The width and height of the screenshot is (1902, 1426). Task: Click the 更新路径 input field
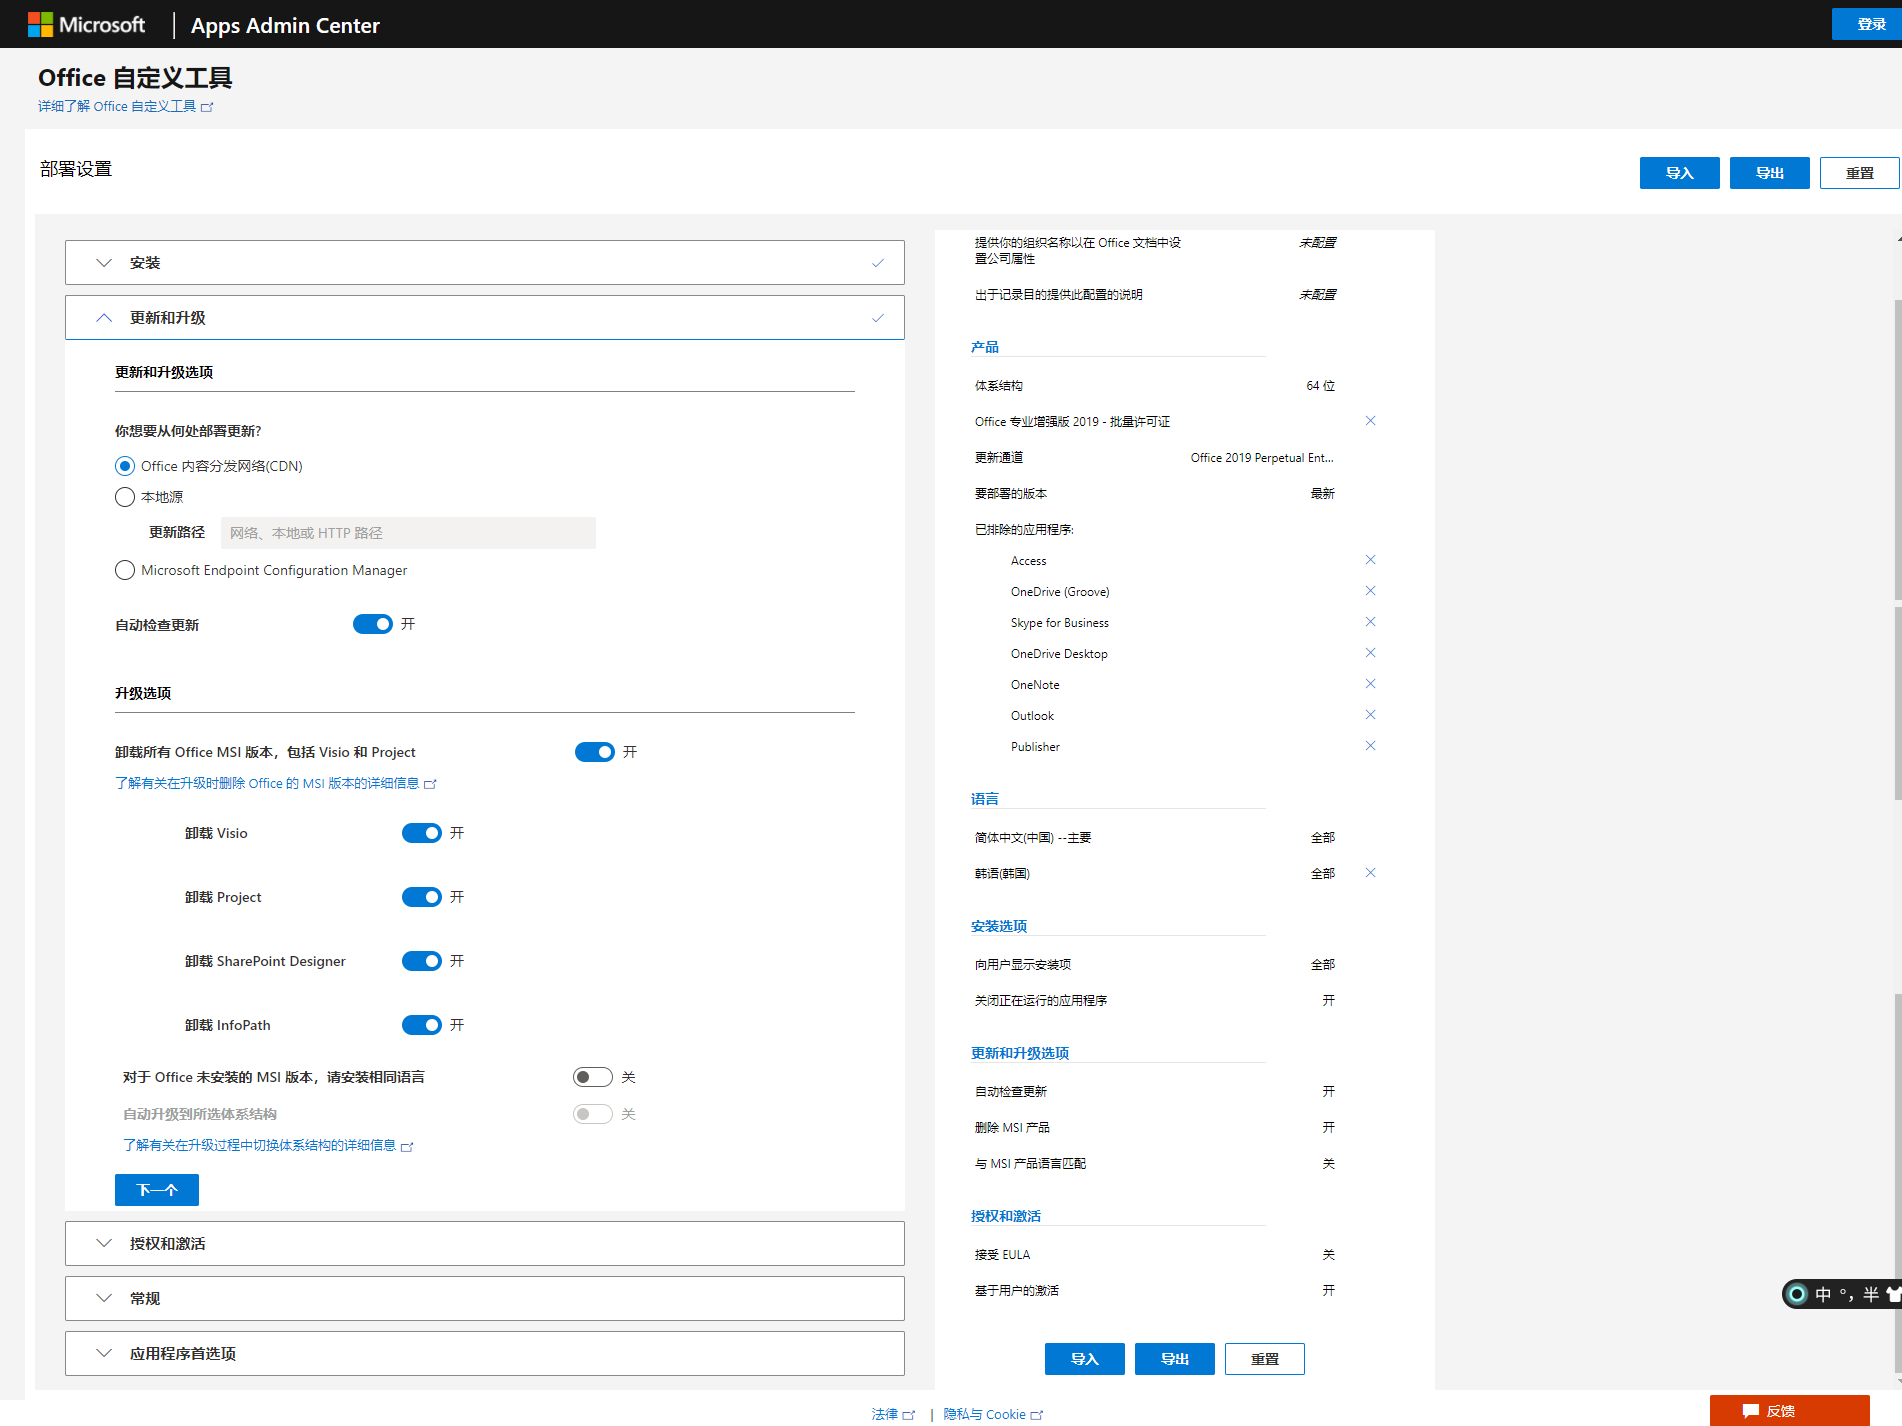click(x=408, y=533)
